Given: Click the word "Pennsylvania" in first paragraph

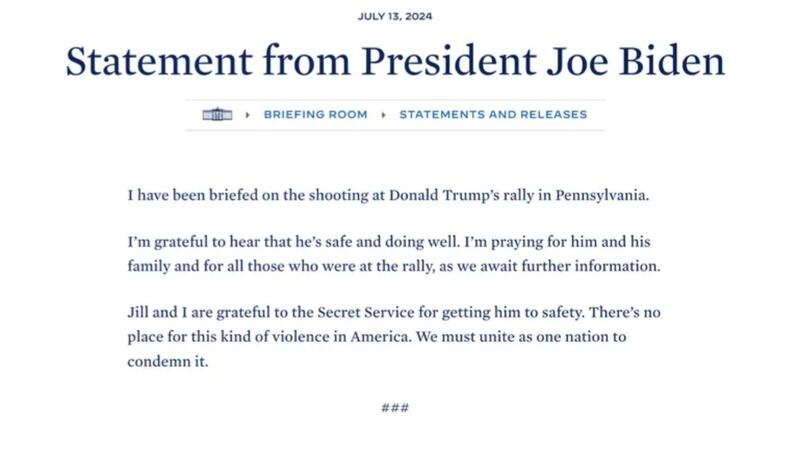Looking at the screenshot, I should [602, 195].
